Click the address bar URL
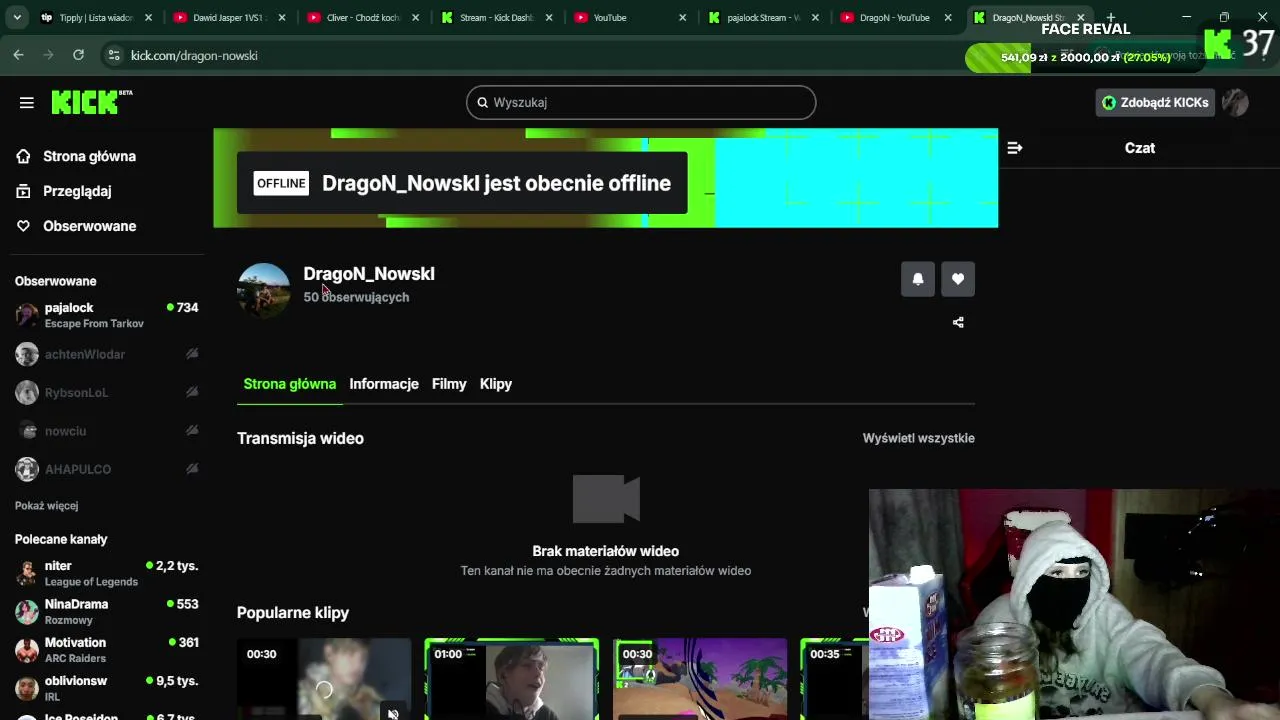Viewport: 1280px width, 720px height. pyautogui.click(x=194, y=55)
